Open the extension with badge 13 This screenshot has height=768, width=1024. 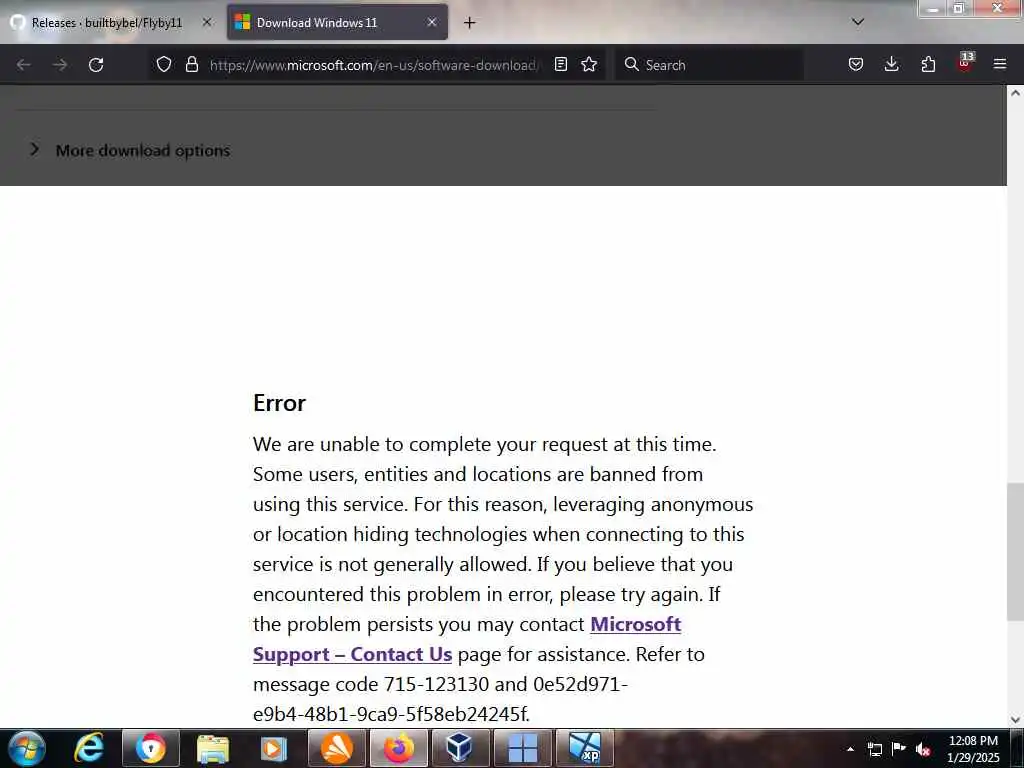pos(965,63)
